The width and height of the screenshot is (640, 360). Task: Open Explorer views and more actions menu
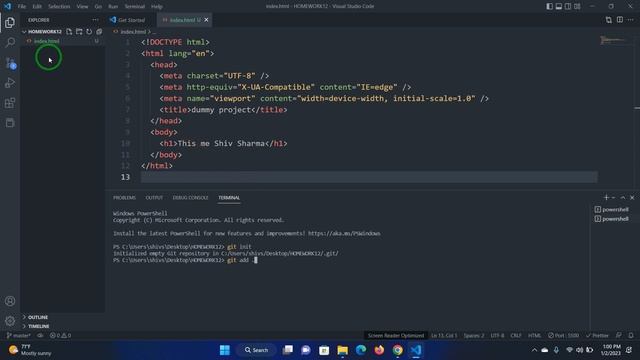tap(95, 20)
